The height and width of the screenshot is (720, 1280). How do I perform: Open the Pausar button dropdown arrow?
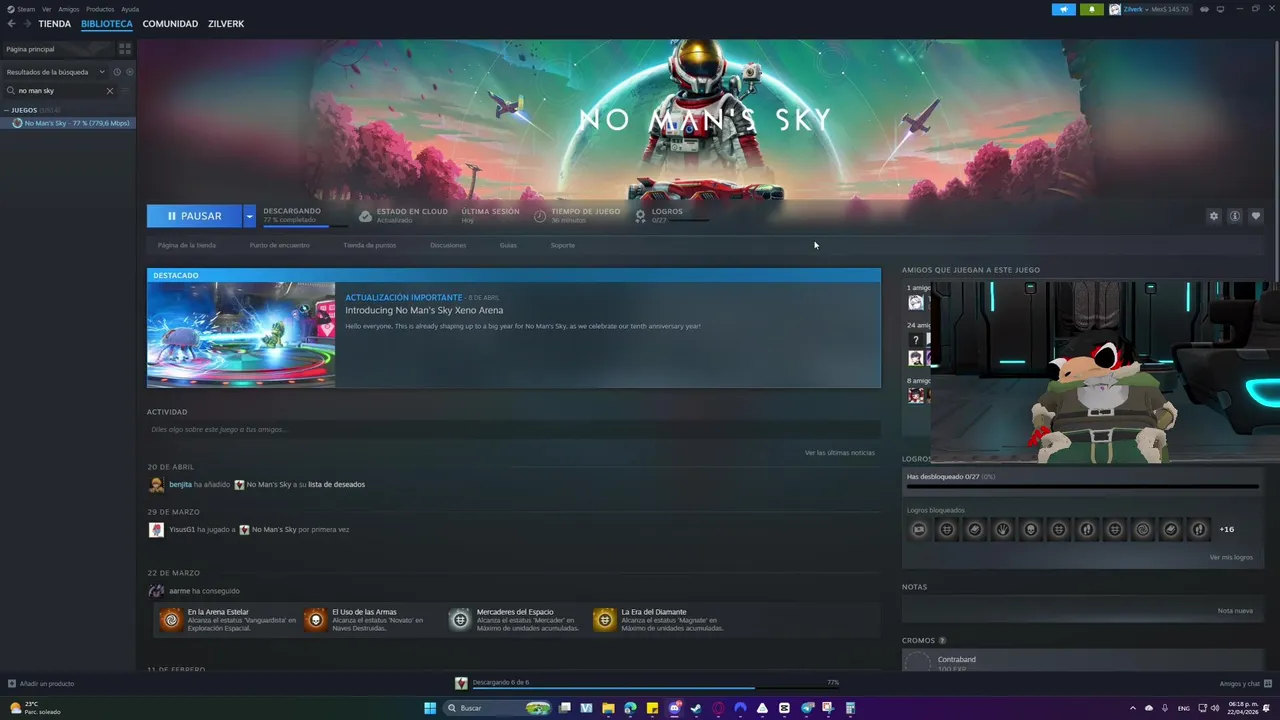pos(249,216)
